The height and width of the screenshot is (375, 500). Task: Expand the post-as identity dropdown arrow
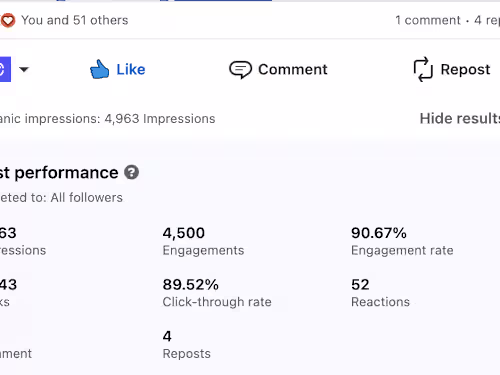[x=24, y=69]
